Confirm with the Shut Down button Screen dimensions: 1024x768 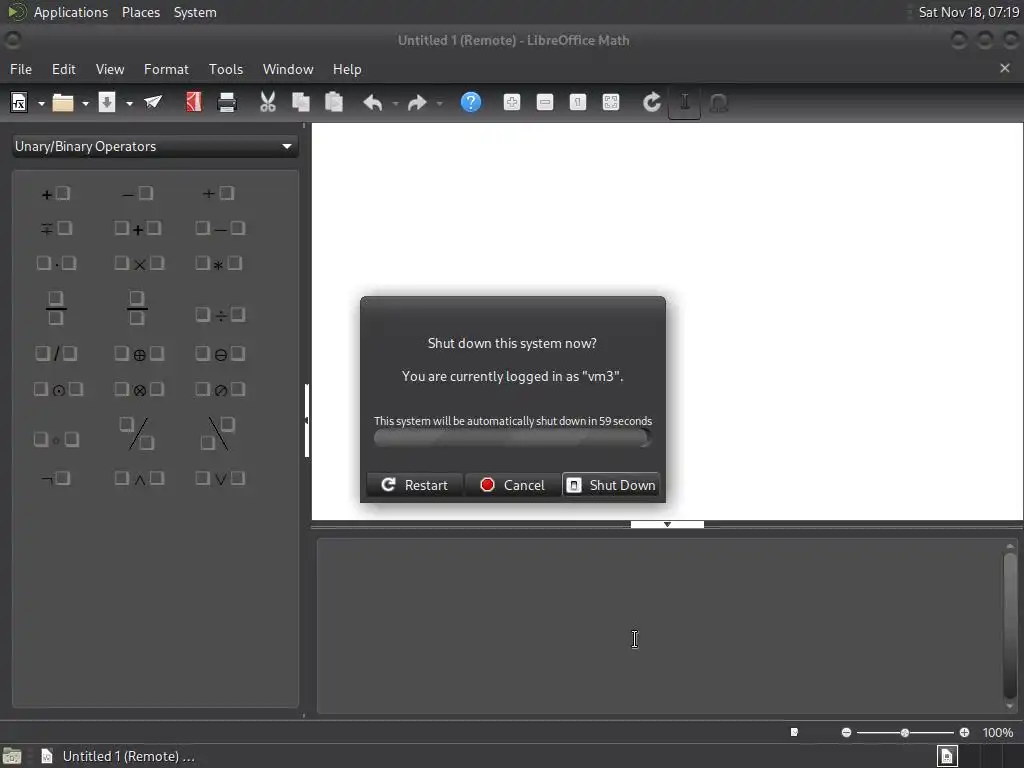point(611,485)
